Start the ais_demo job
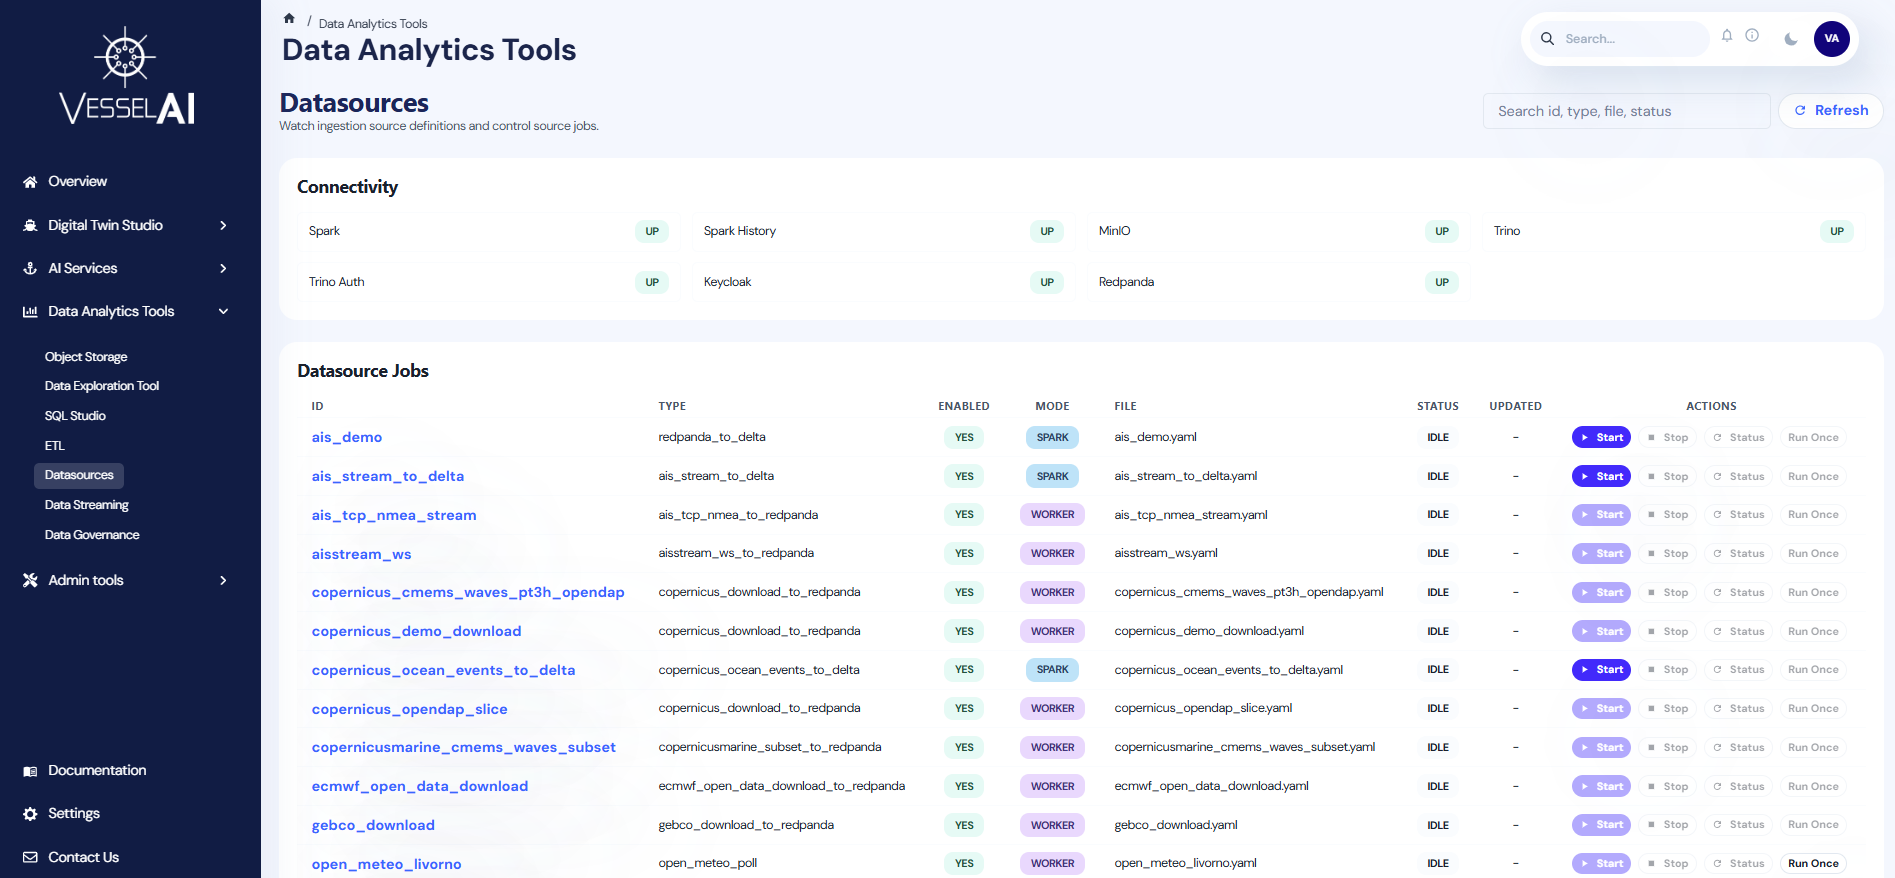The width and height of the screenshot is (1895, 878). [x=1601, y=438]
